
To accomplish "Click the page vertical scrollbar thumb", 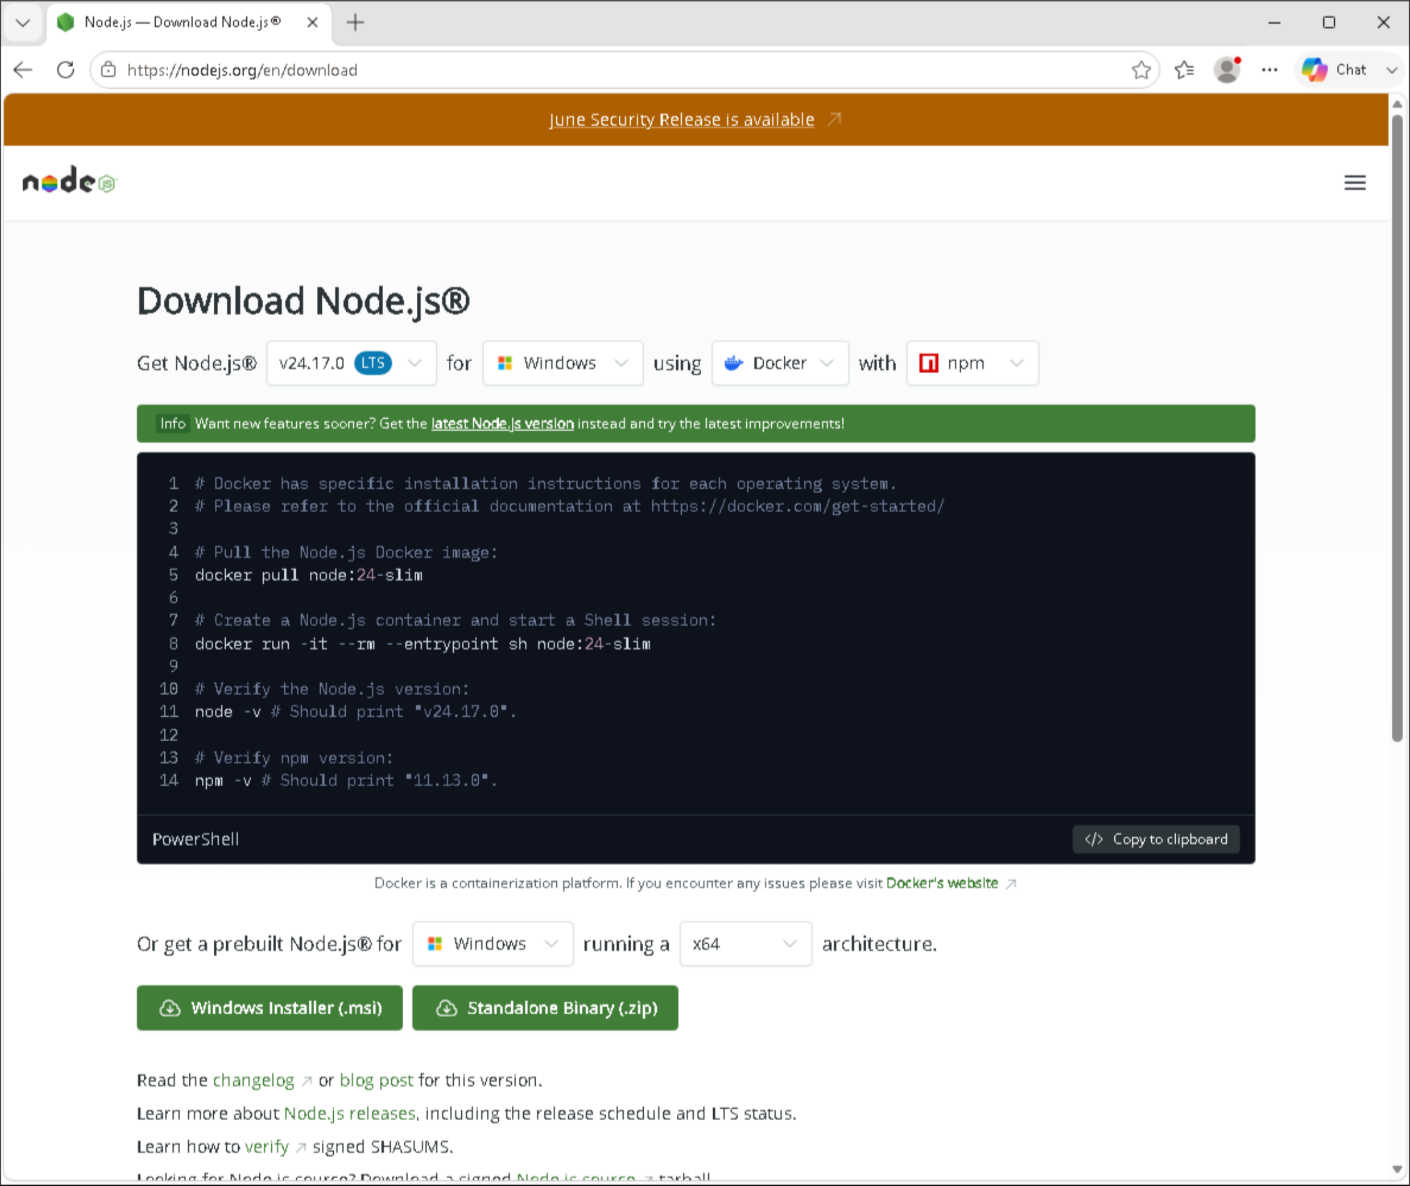I will (x=1397, y=428).
